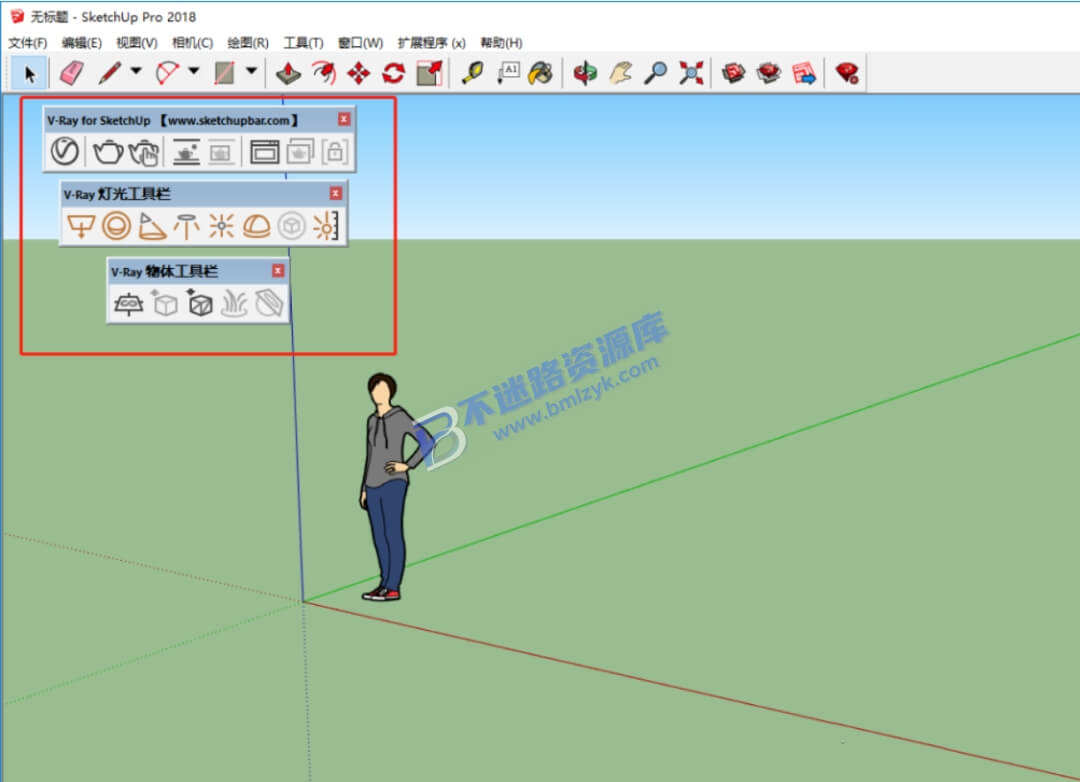Select the red Pencil Line tool
Screen dimensions: 1080x782
click(x=110, y=73)
